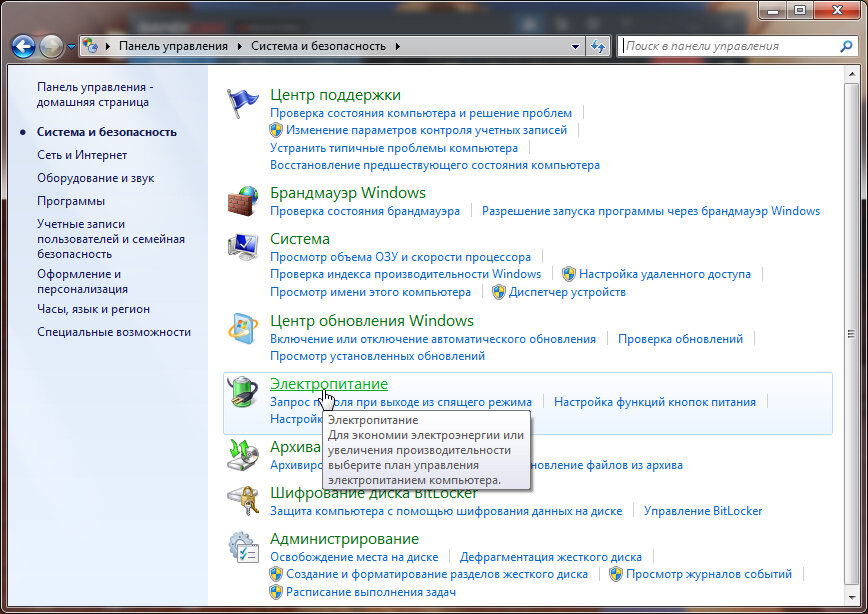The image size is (868, 614).
Task: Open Настройка удаленного доступа
Action: [665, 274]
